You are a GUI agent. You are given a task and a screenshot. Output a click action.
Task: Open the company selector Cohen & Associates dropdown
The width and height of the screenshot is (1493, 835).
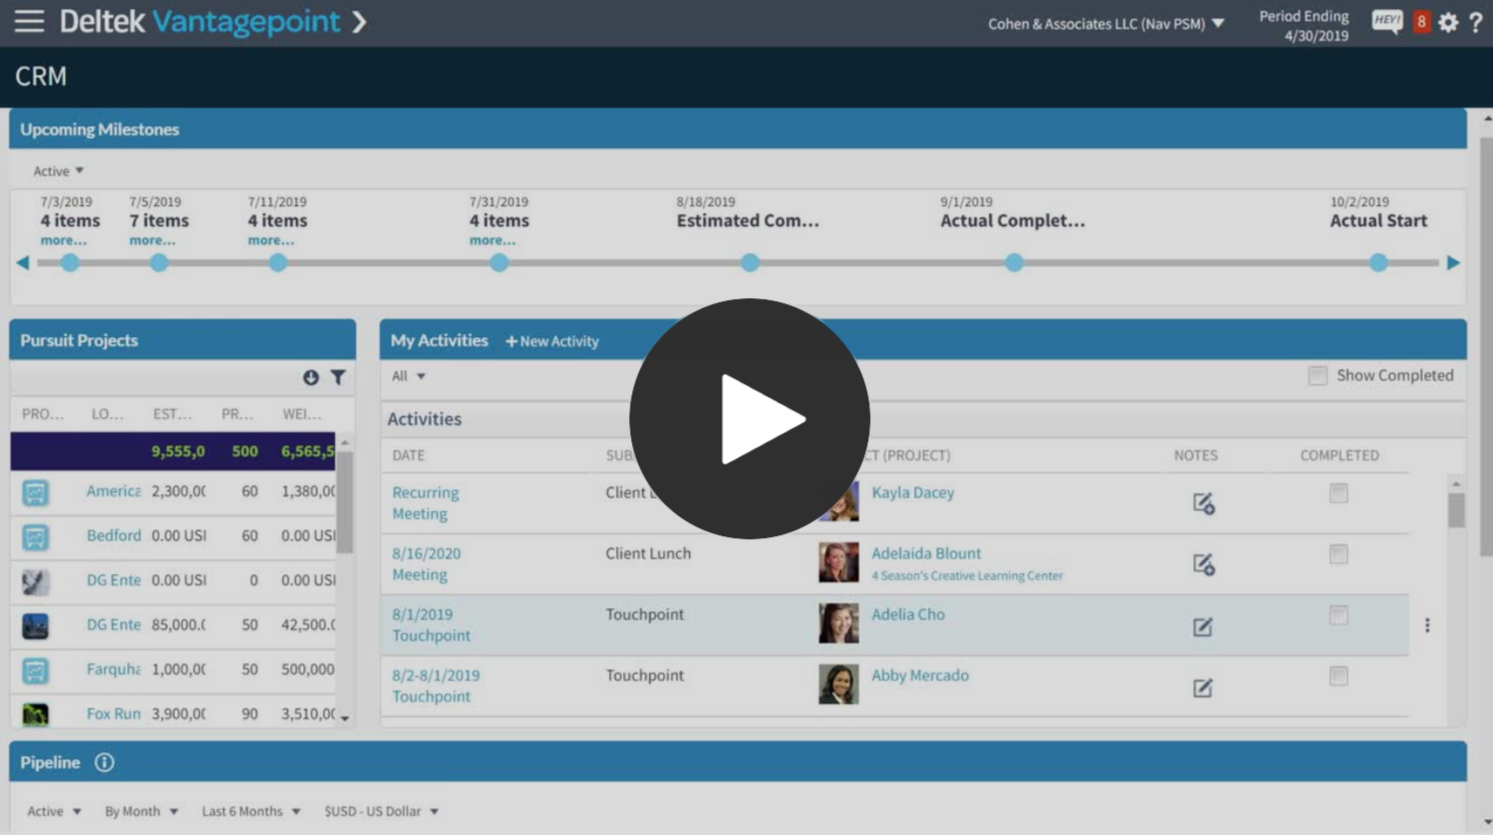(1106, 23)
